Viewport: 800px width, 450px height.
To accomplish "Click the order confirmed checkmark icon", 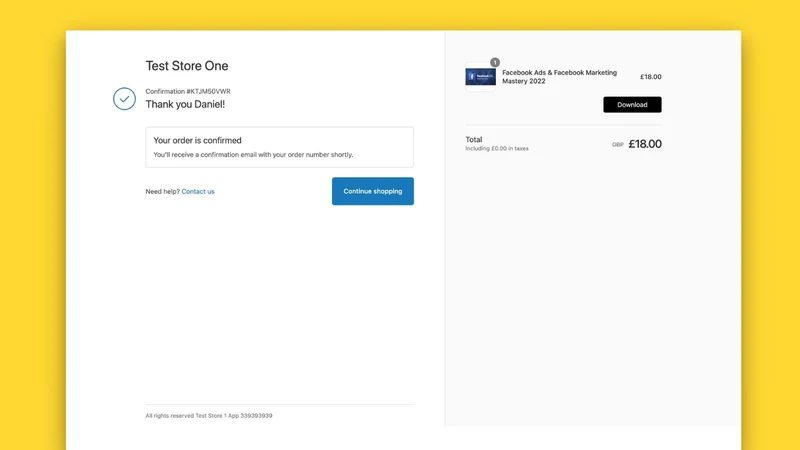I will click(124, 98).
